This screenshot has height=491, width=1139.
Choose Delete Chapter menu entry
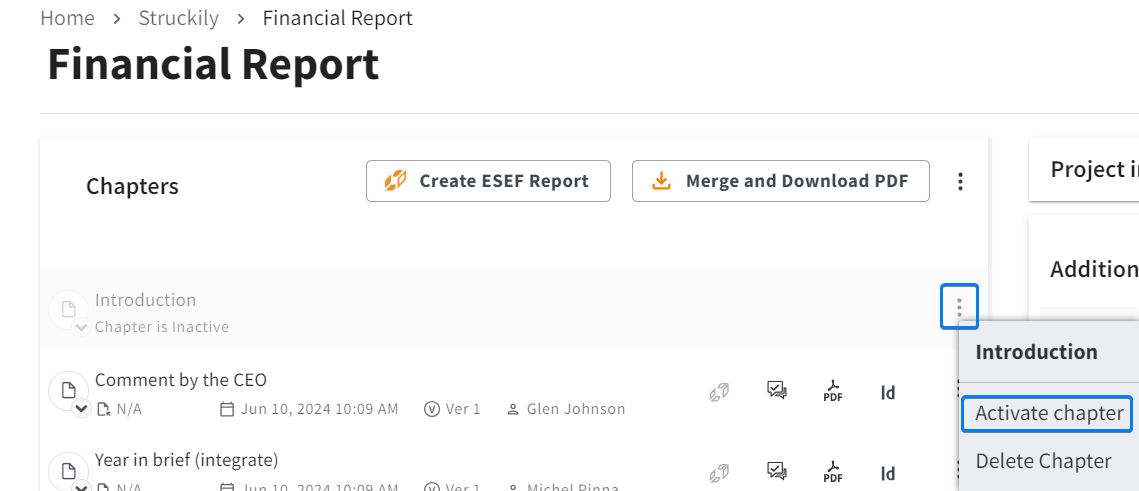(1043, 461)
